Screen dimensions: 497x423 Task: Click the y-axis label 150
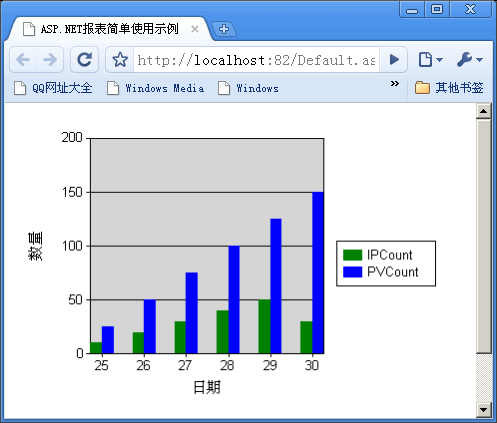click(x=72, y=192)
